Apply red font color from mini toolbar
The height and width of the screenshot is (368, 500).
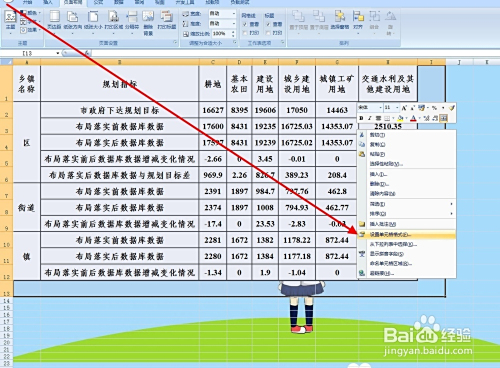413,118
